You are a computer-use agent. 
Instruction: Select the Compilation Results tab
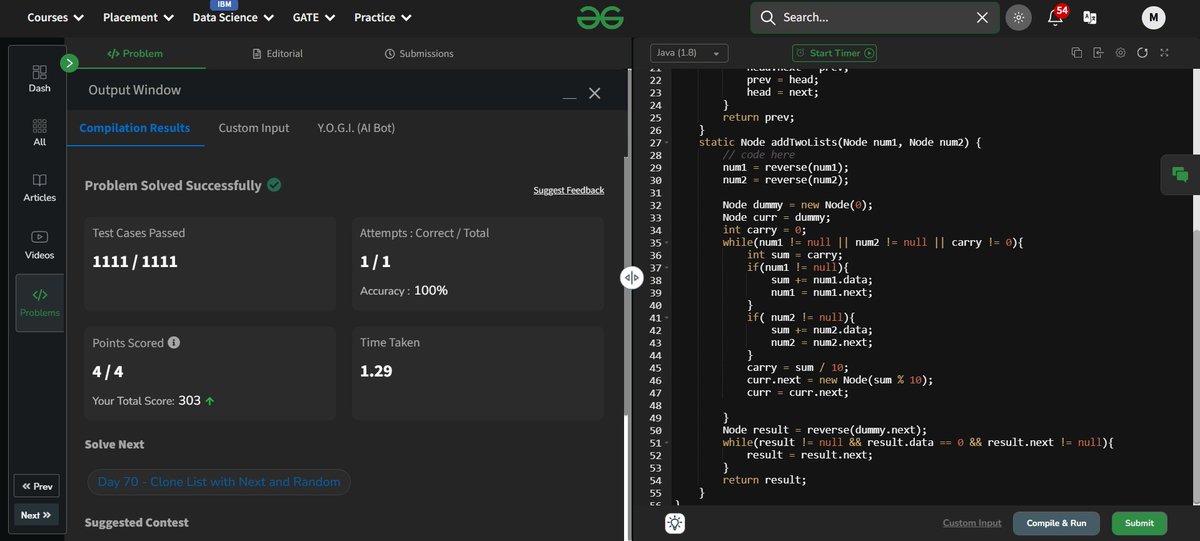click(135, 128)
